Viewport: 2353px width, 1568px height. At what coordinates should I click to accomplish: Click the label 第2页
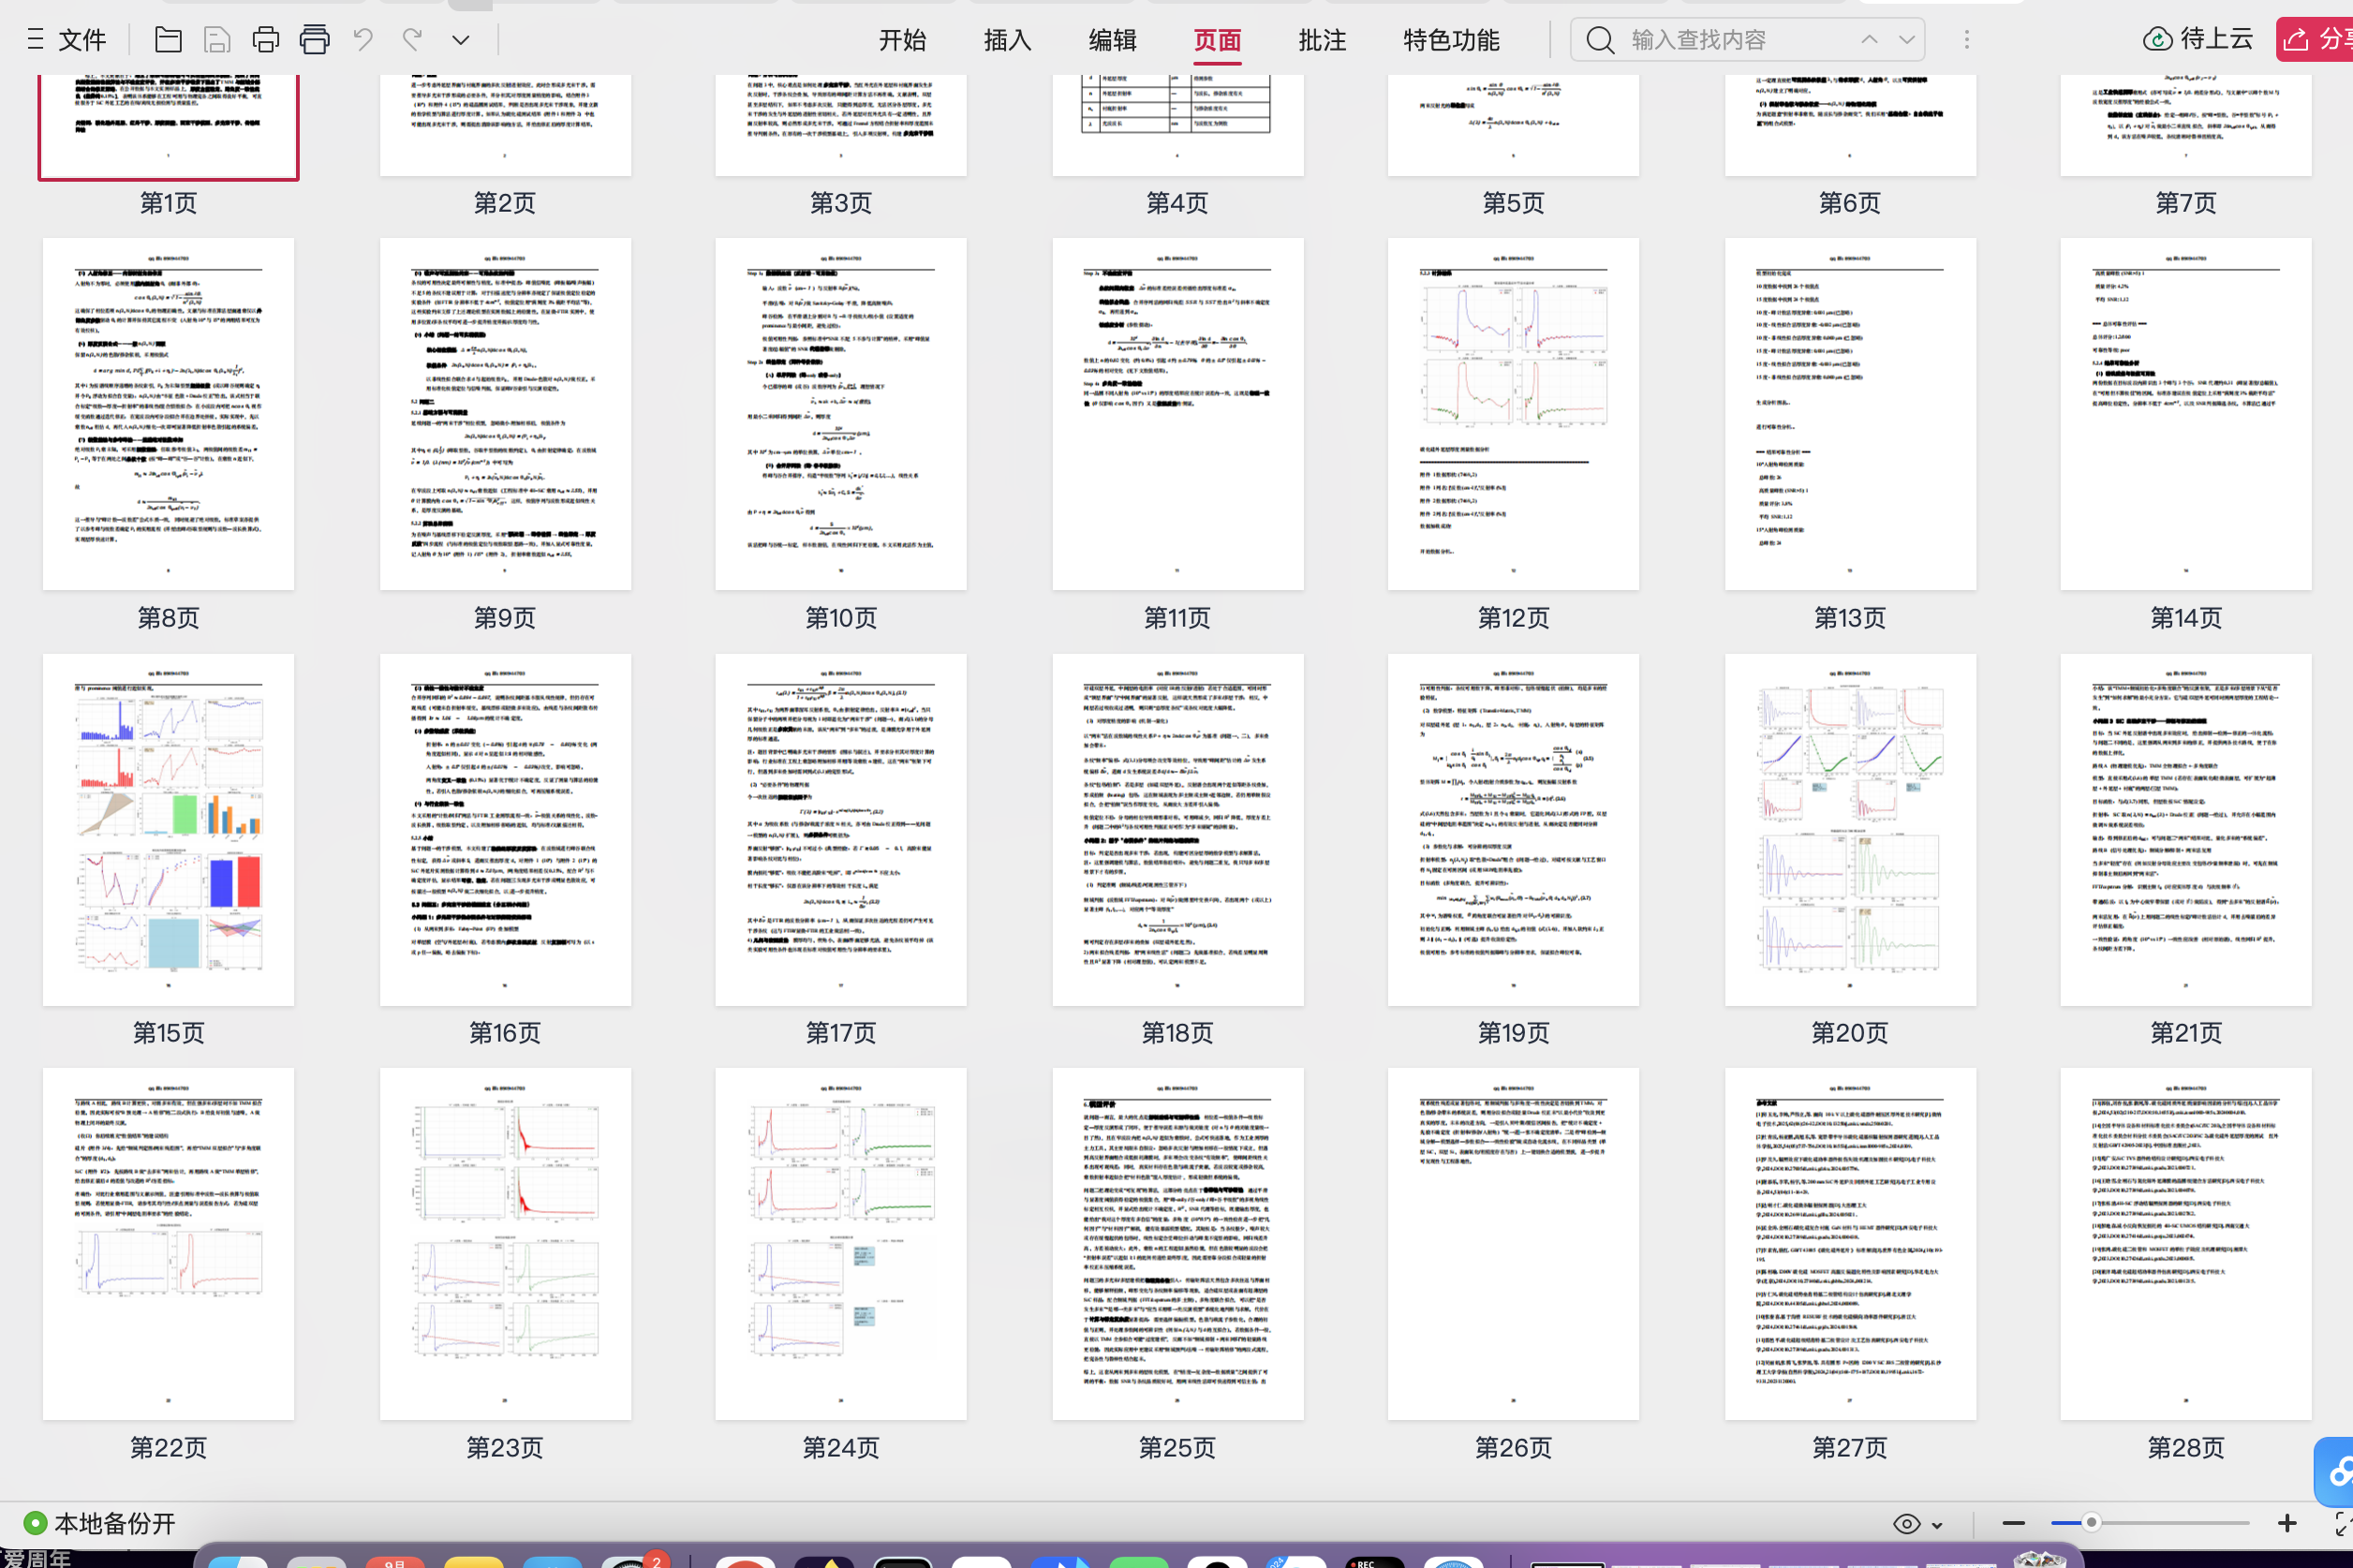pos(505,203)
